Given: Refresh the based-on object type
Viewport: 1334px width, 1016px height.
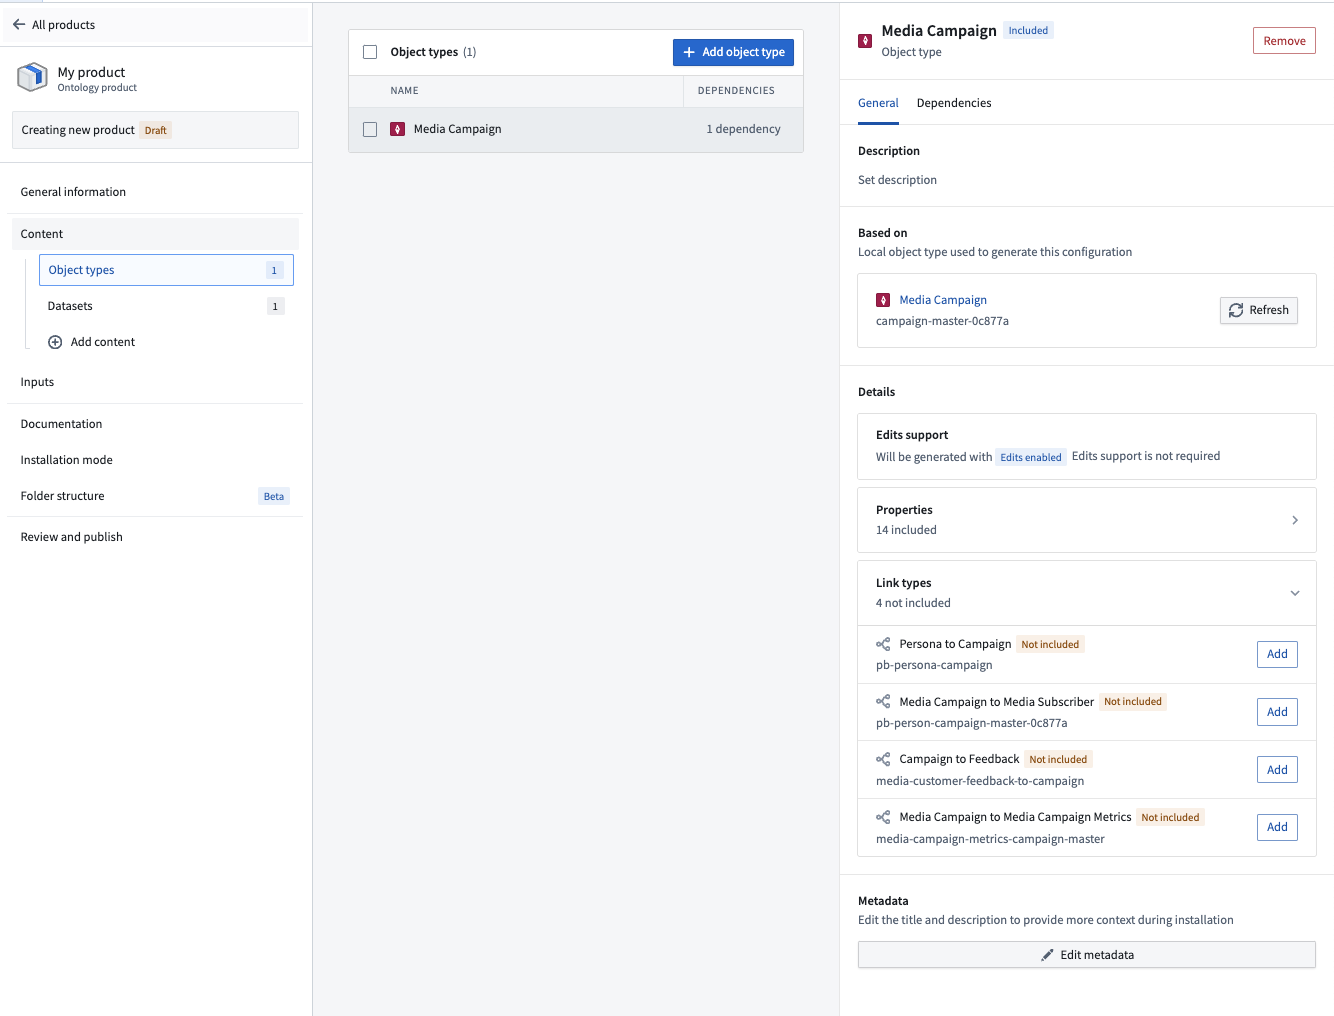Looking at the screenshot, I should pyautogui.click(x=1258, y=310).
